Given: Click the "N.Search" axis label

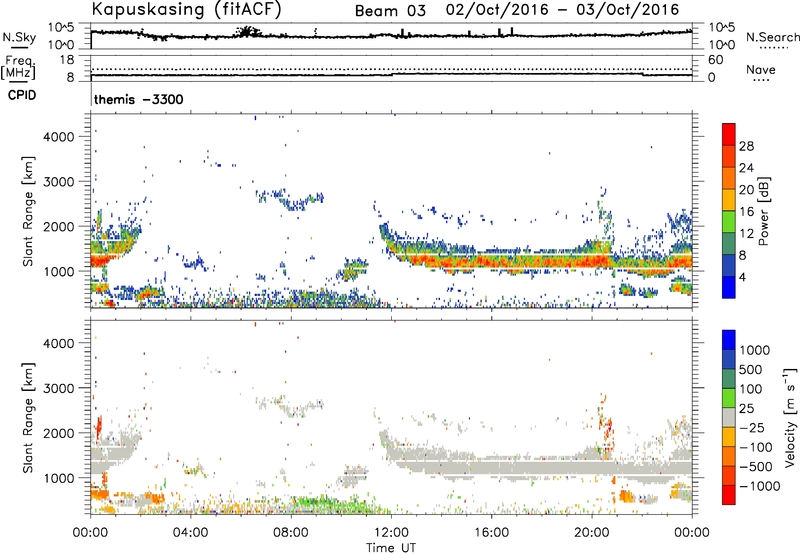Looking at the screenshot, I should coord(772,37).
